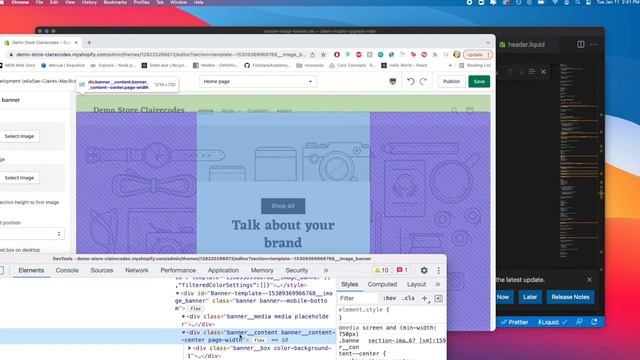This screenshot has height=360, width=640.
Task: Toggle element state with :hov
Action: click(x=389, y=298)
